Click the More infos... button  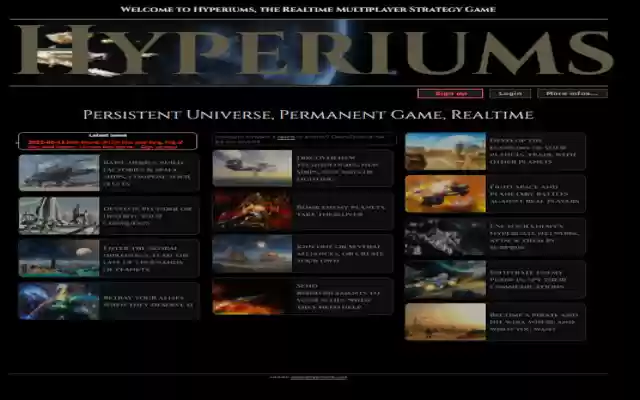(x=572, y=93)
